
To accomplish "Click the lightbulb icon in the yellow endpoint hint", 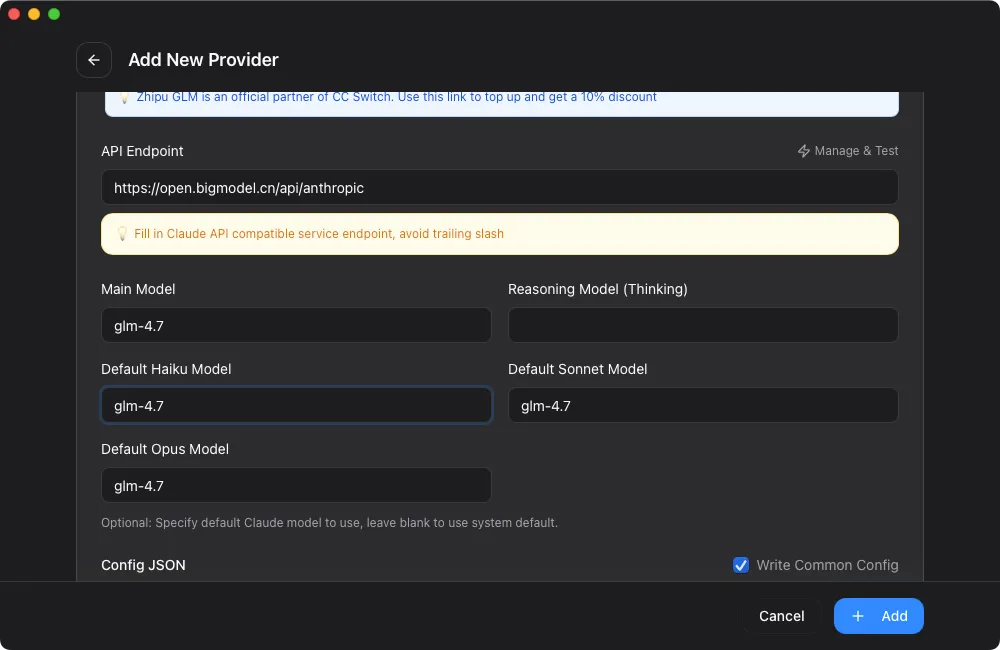I will click(123, 234).
